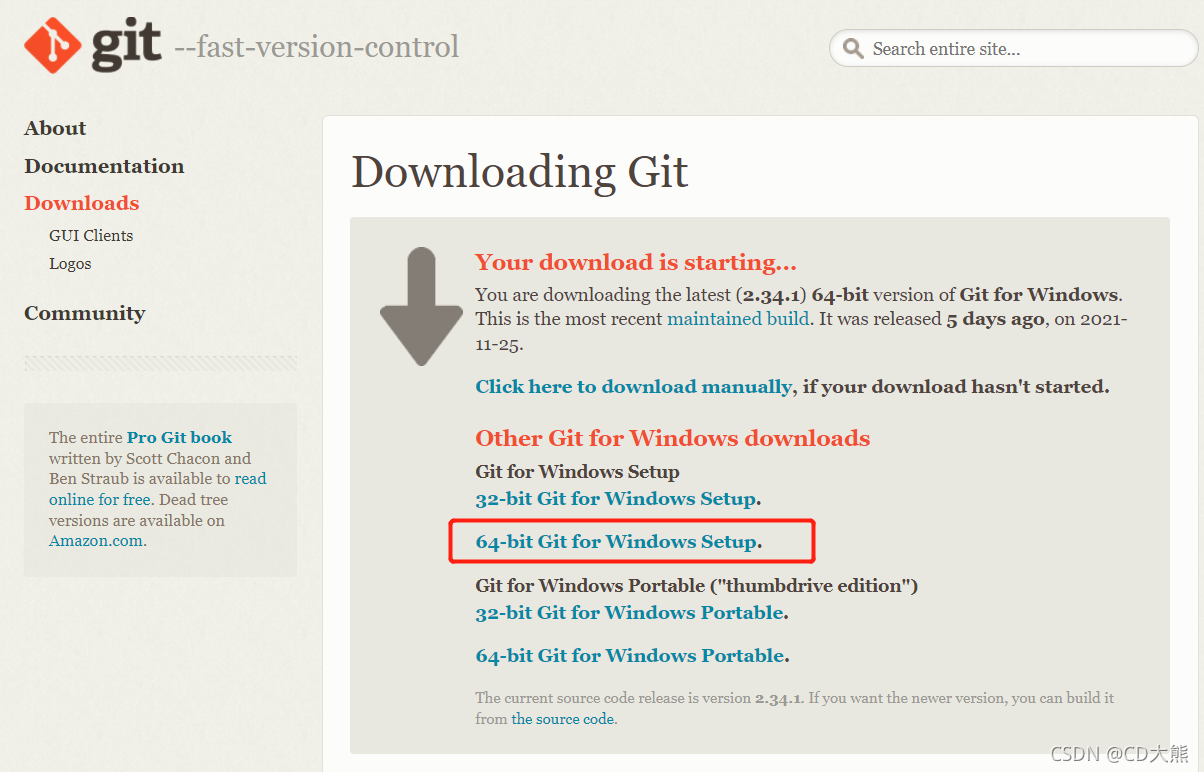
Task: Open the Logos submenu item
Action: [x=70, y=264]
